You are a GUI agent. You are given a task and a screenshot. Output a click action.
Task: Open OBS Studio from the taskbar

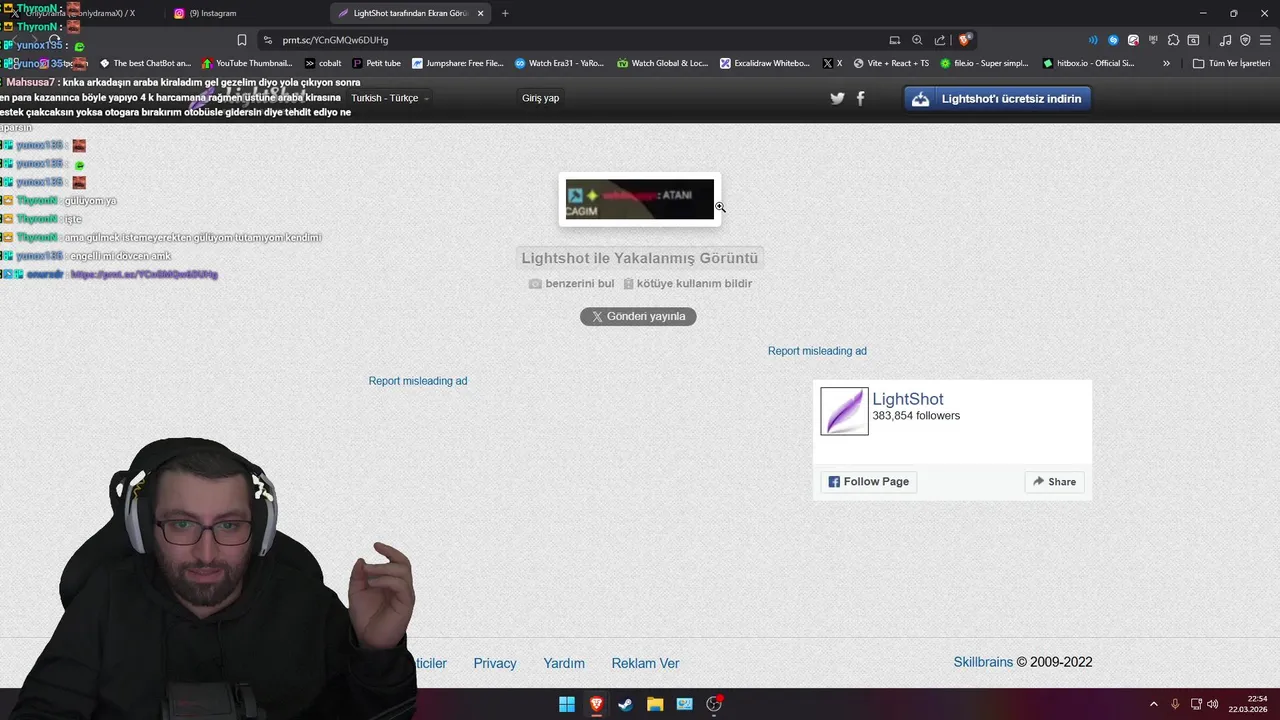click(714, 704)
